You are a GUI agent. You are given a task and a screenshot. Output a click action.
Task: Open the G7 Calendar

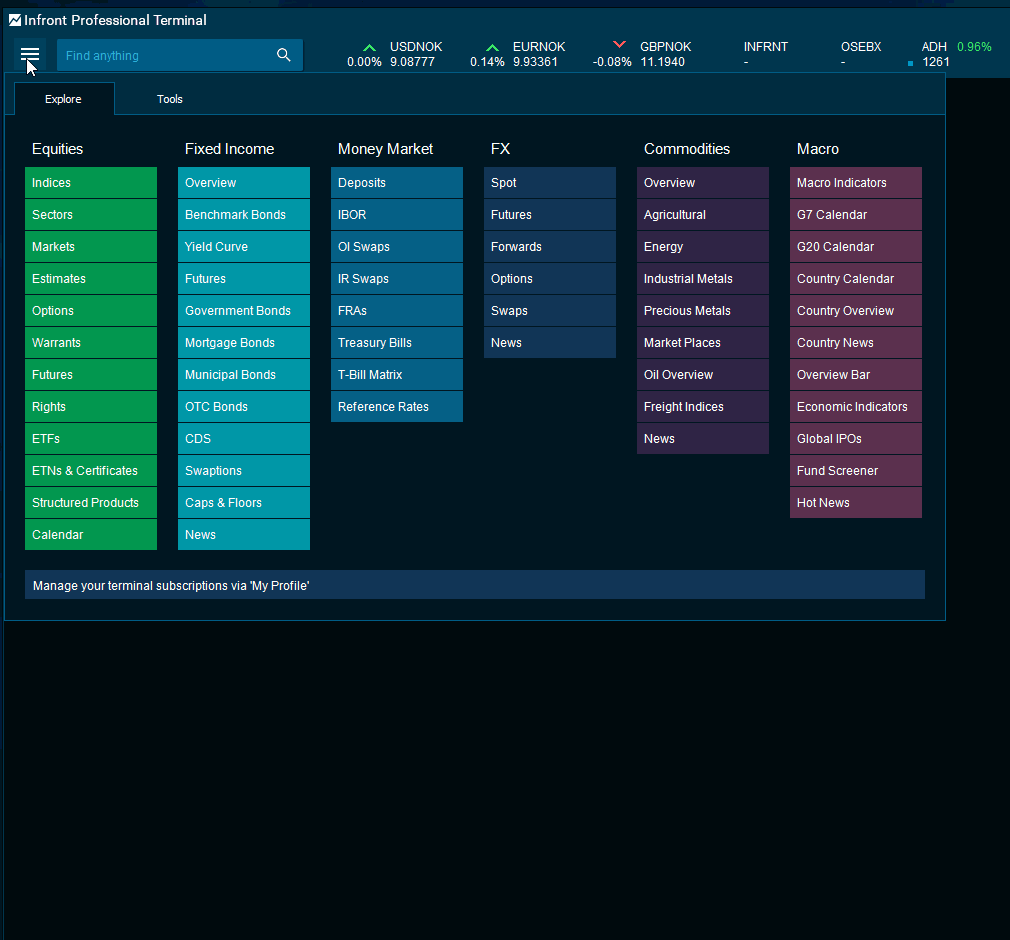(x=856, y=215)
